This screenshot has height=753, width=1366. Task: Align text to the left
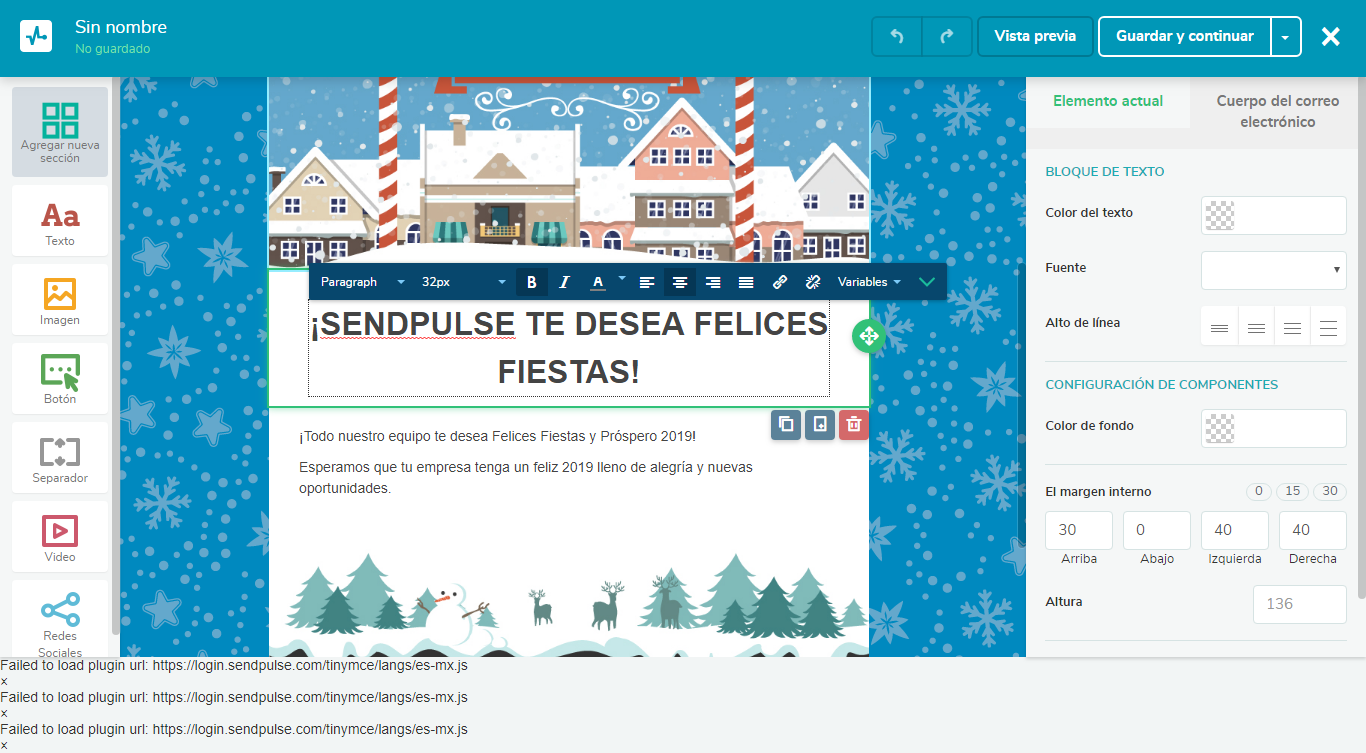click(647, 282)
